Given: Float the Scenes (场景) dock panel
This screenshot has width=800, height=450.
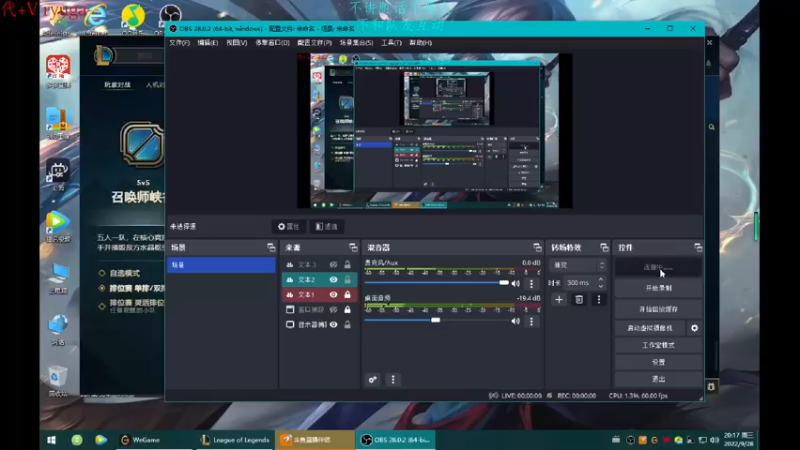Looking at the screenshot, I should [271, 247].
